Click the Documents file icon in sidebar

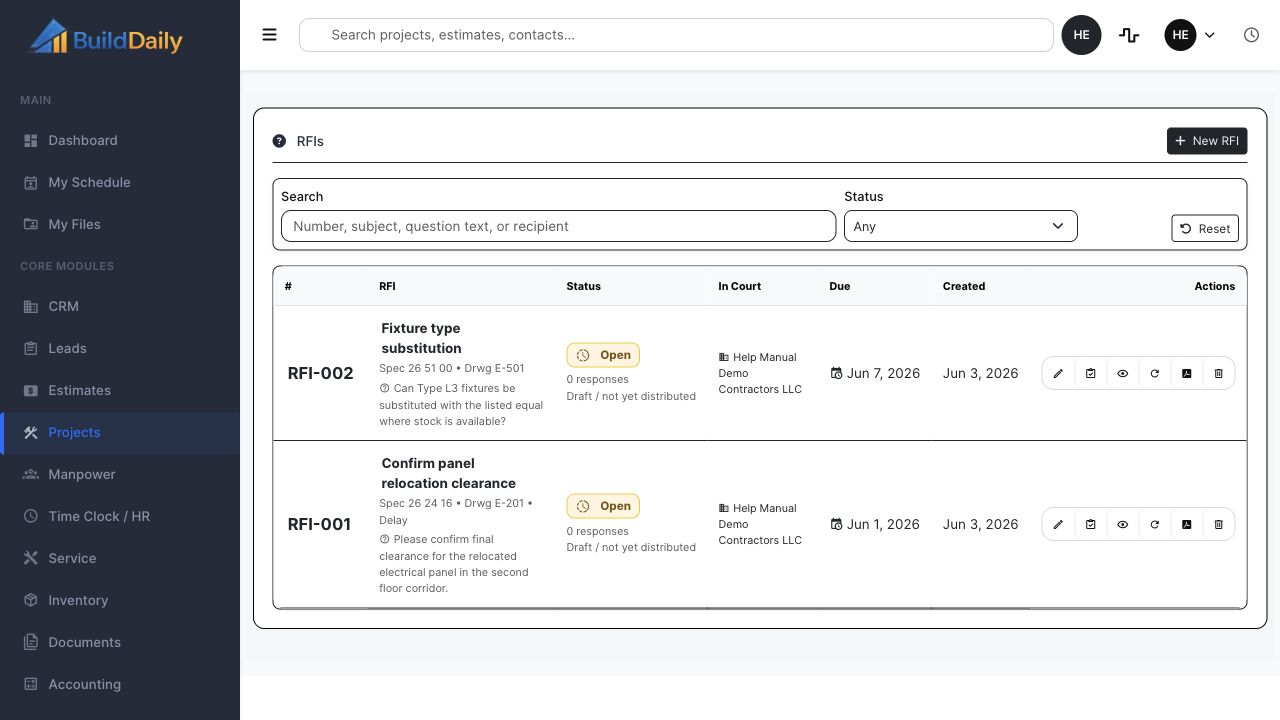coord(31,642)
